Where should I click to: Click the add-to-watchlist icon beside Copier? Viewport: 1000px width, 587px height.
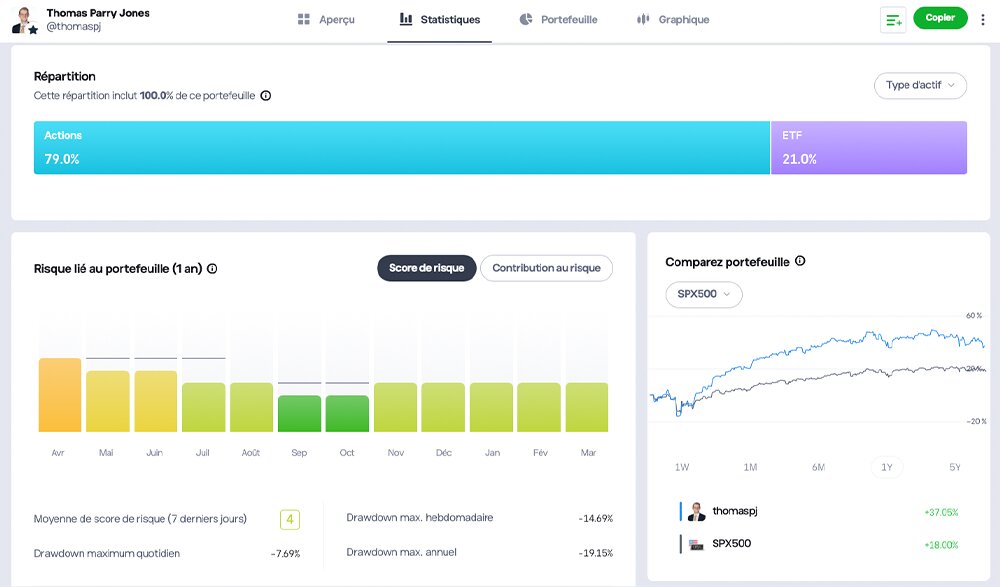pyautogui.click(x=893, y=20)
